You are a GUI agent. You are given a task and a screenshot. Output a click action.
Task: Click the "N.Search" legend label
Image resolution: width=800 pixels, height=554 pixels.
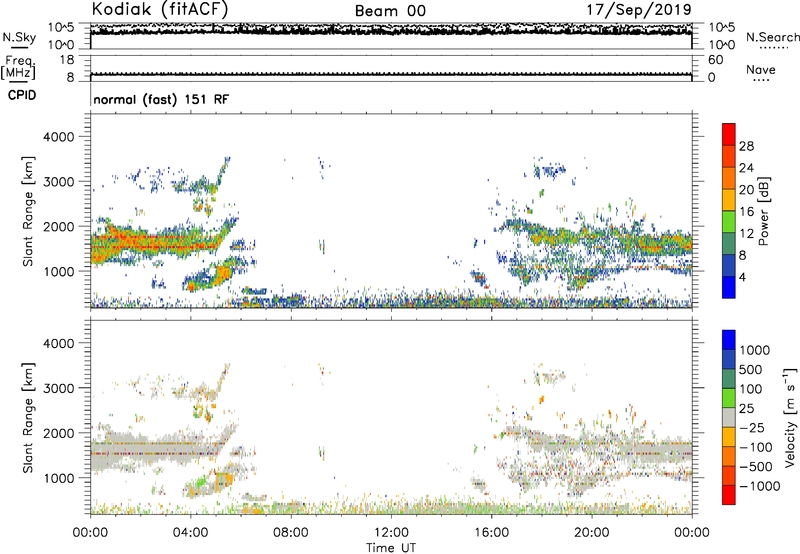point(772,37)
